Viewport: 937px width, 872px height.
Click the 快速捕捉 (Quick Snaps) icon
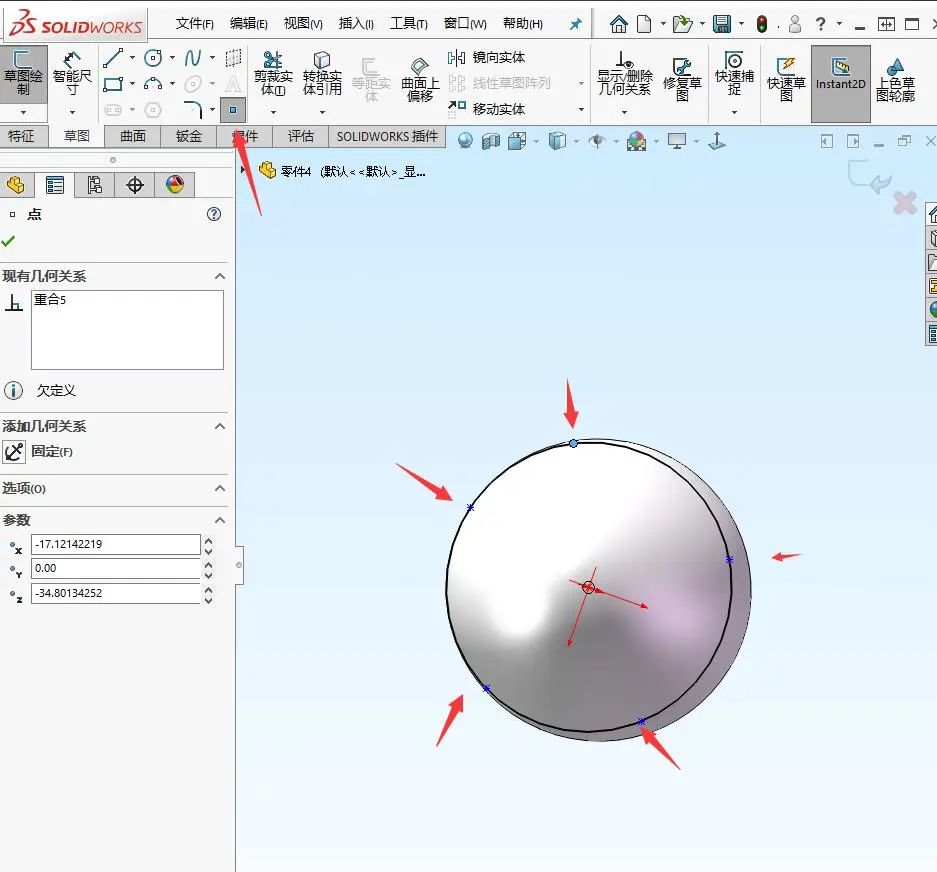click(x=735, y=70)
